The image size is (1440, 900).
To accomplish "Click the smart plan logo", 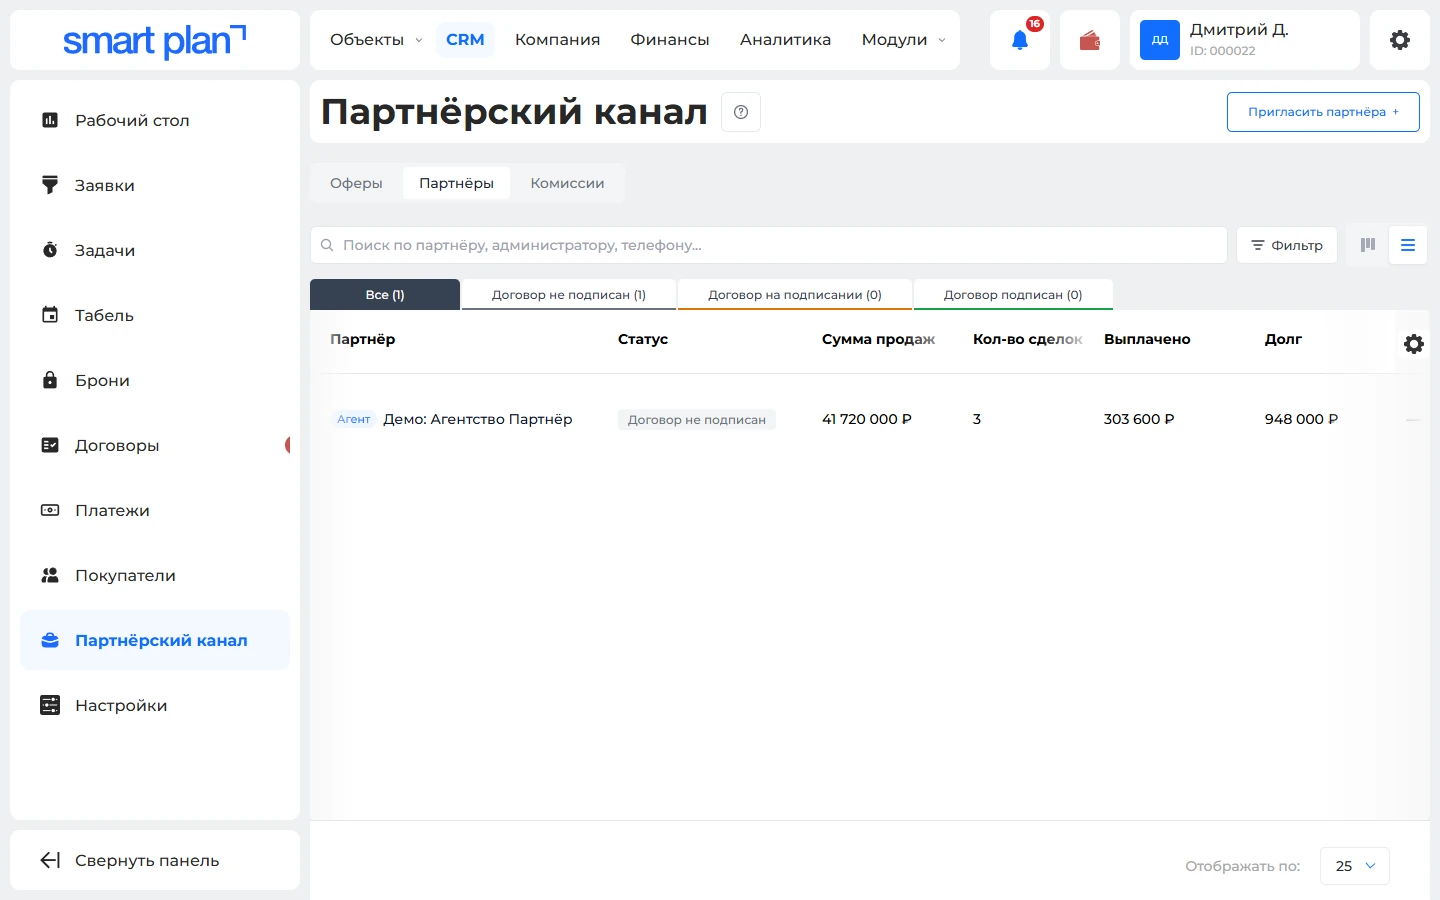I will pyautogui.click(x=154, y=41).
